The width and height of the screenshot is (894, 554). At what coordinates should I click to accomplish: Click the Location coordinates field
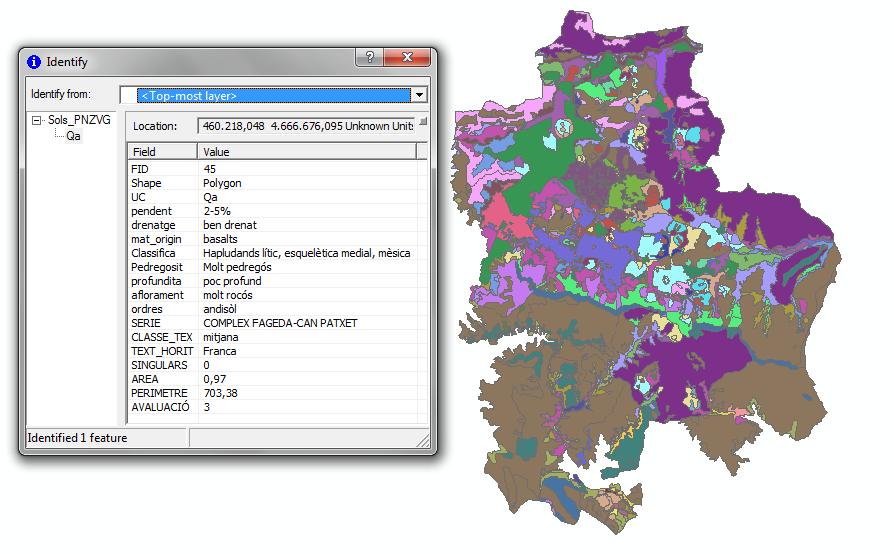click(307, 126)
